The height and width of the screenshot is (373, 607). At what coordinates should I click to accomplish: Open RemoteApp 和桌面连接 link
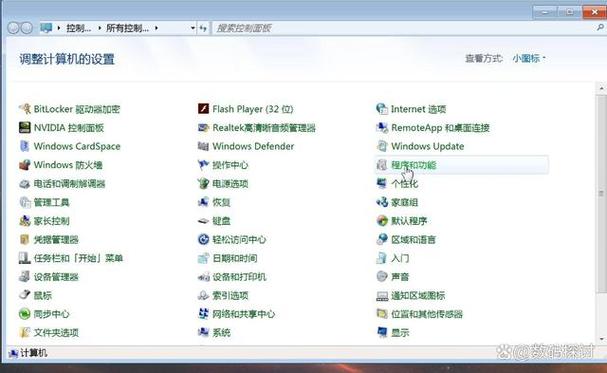tap(441, 128)
